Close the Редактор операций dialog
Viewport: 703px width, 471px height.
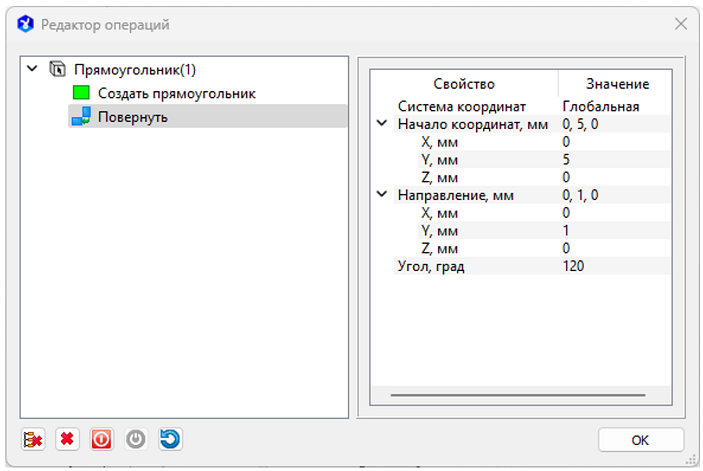tap(680, 23)
